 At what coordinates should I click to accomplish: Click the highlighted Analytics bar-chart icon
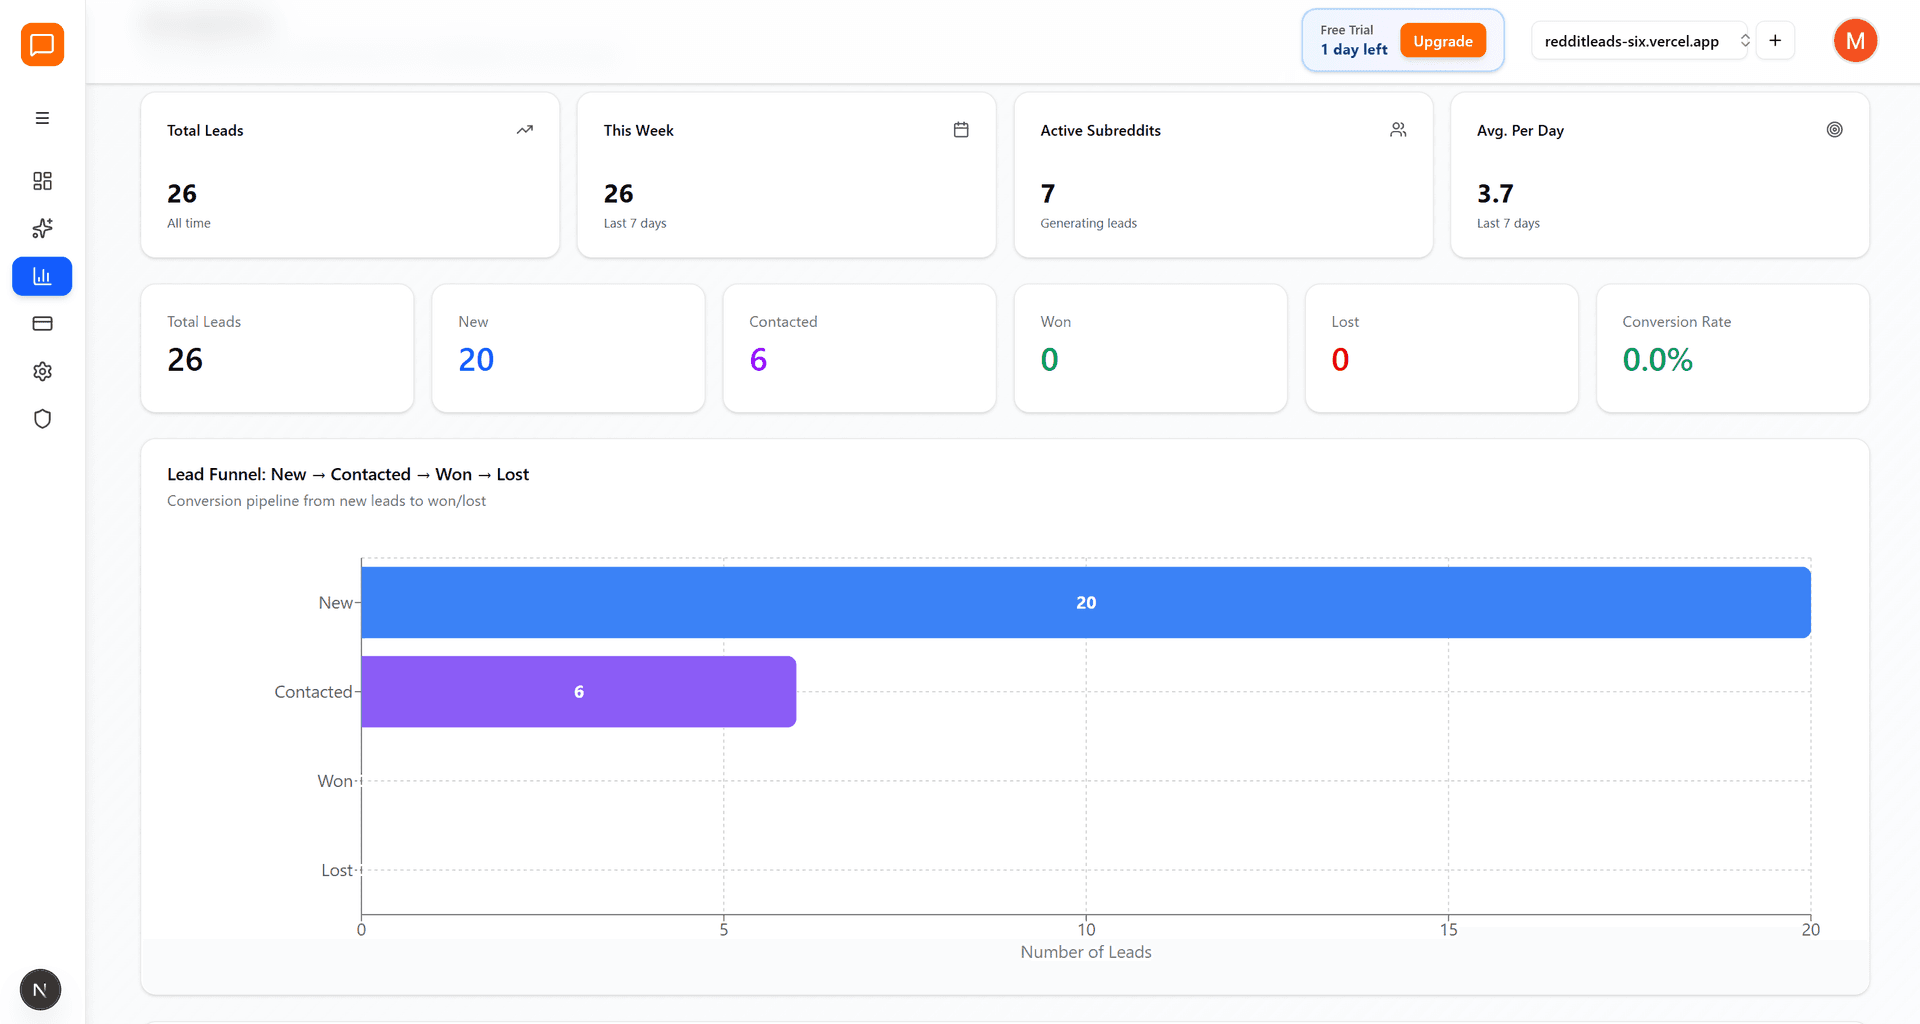pos(42,276)
